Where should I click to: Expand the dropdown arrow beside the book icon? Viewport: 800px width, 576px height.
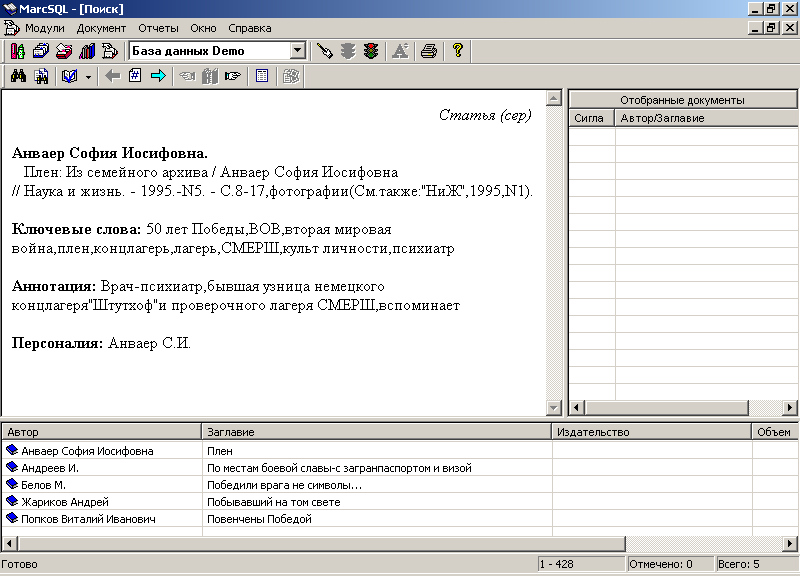pos(88,77)
